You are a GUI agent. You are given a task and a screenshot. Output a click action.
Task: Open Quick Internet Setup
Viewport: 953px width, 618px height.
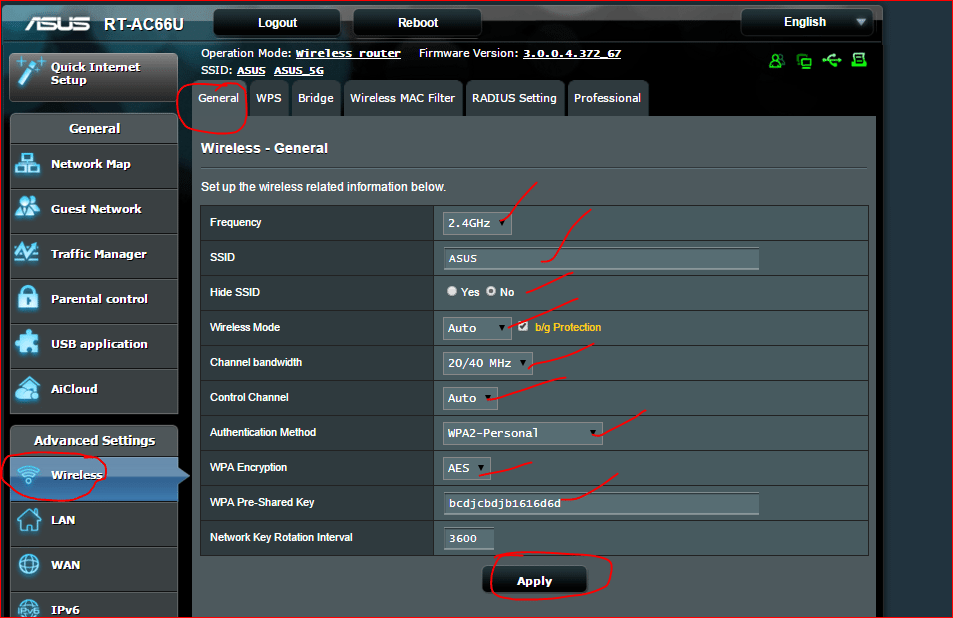[94, 76]
